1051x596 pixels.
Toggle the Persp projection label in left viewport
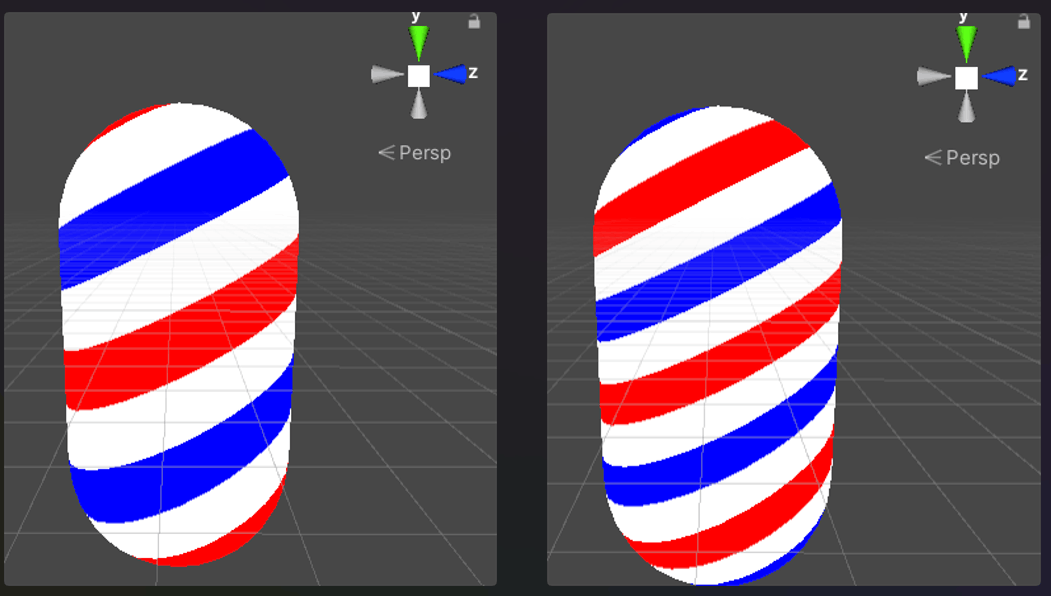pos(415,153)
